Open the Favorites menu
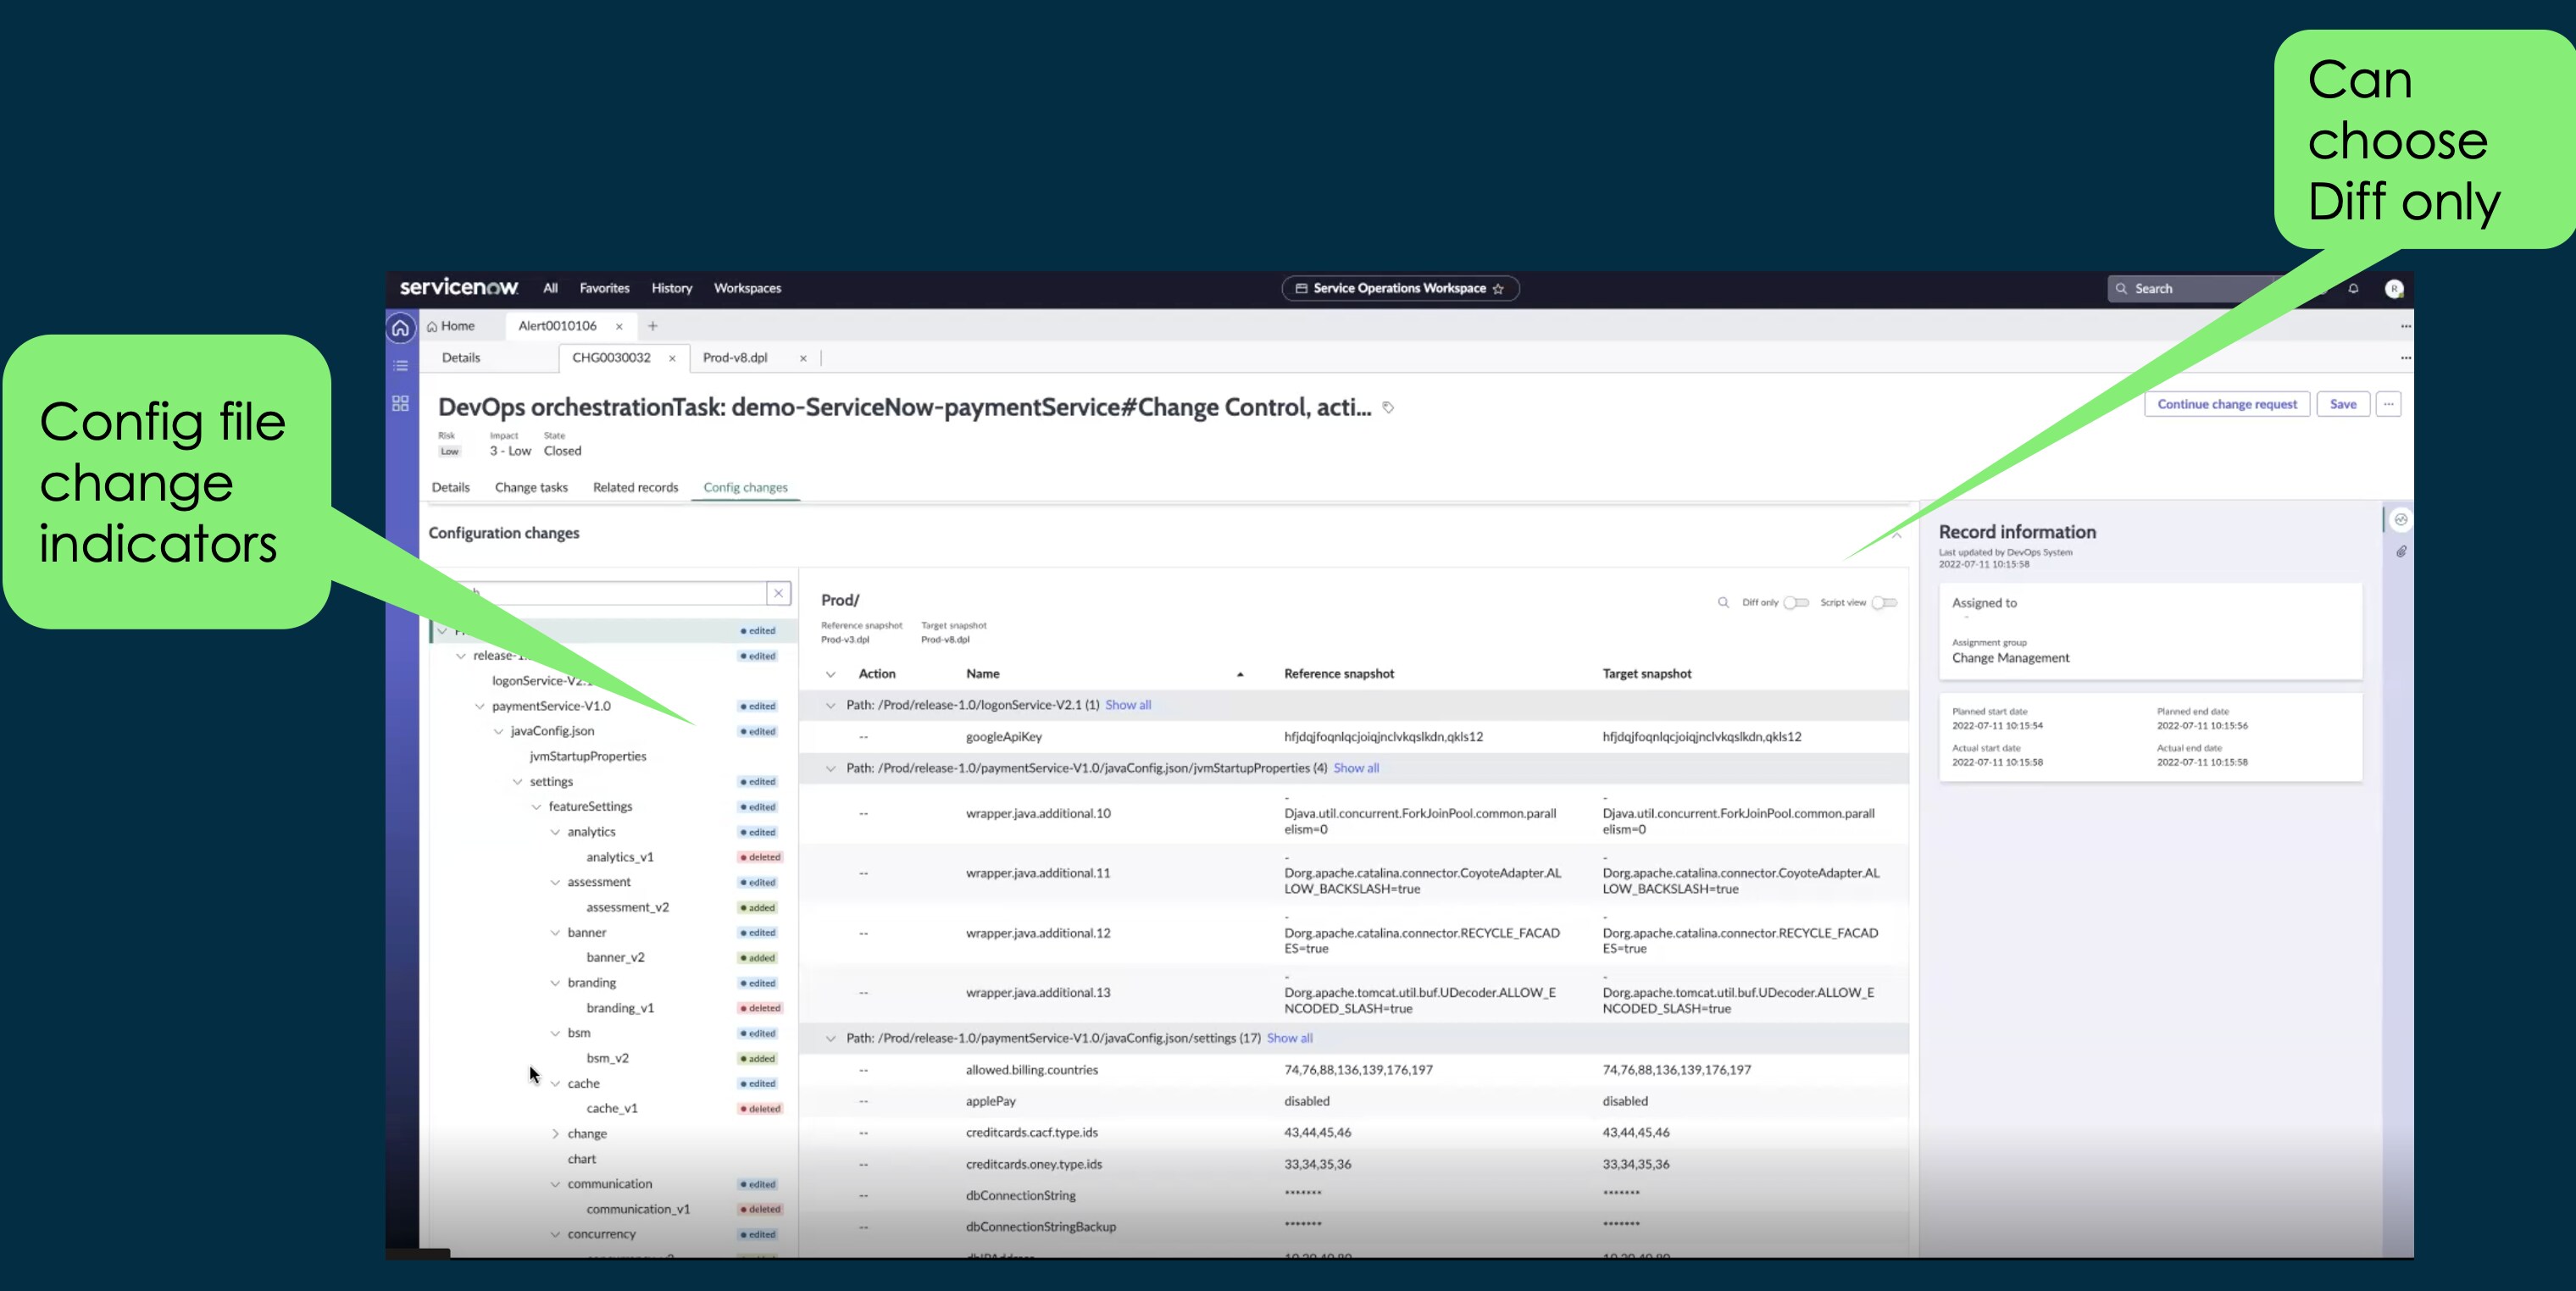Screen dimensions: 2576x1291 (605, 288)
